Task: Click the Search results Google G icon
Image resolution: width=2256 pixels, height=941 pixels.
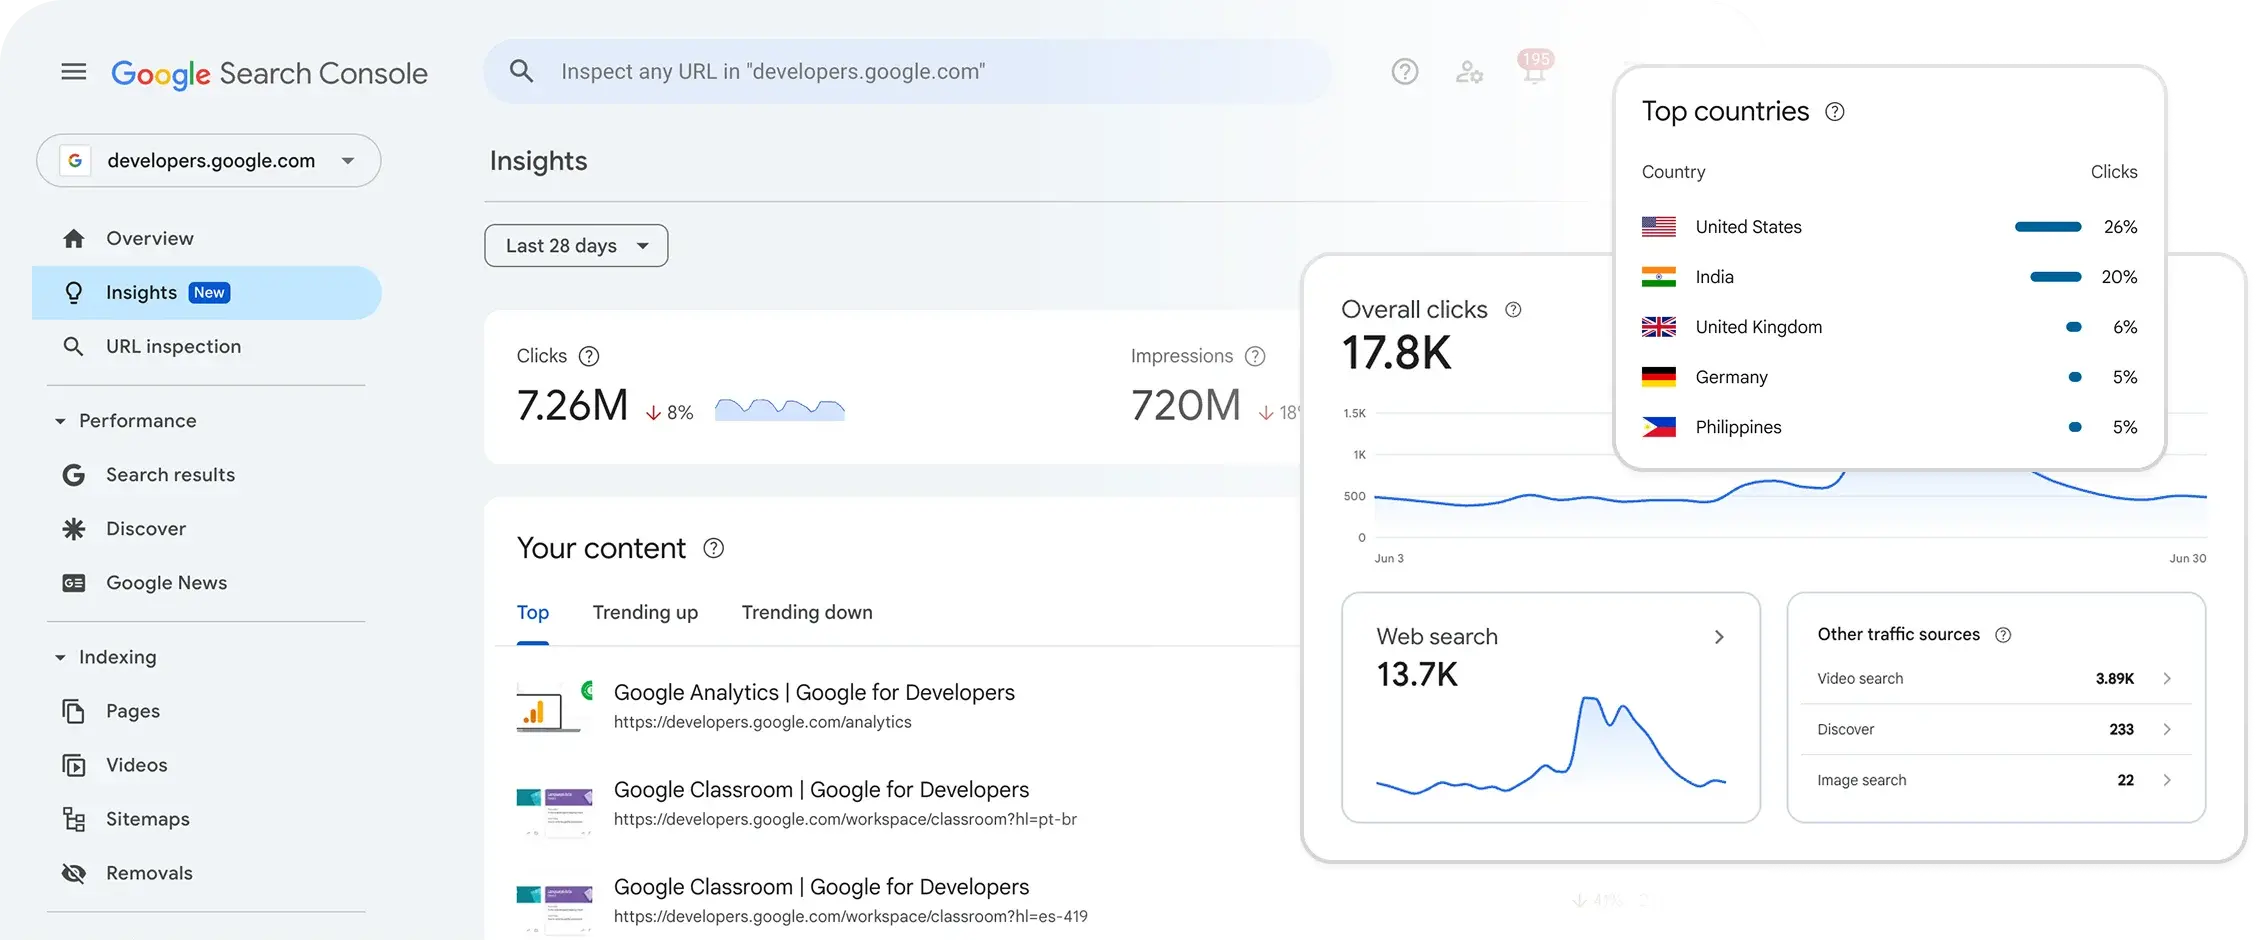Action: tap(73, 475)
